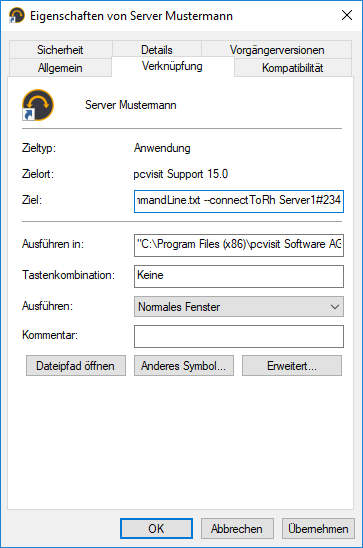
Task: Open the Kompatibilität tab
Action: 293,68
